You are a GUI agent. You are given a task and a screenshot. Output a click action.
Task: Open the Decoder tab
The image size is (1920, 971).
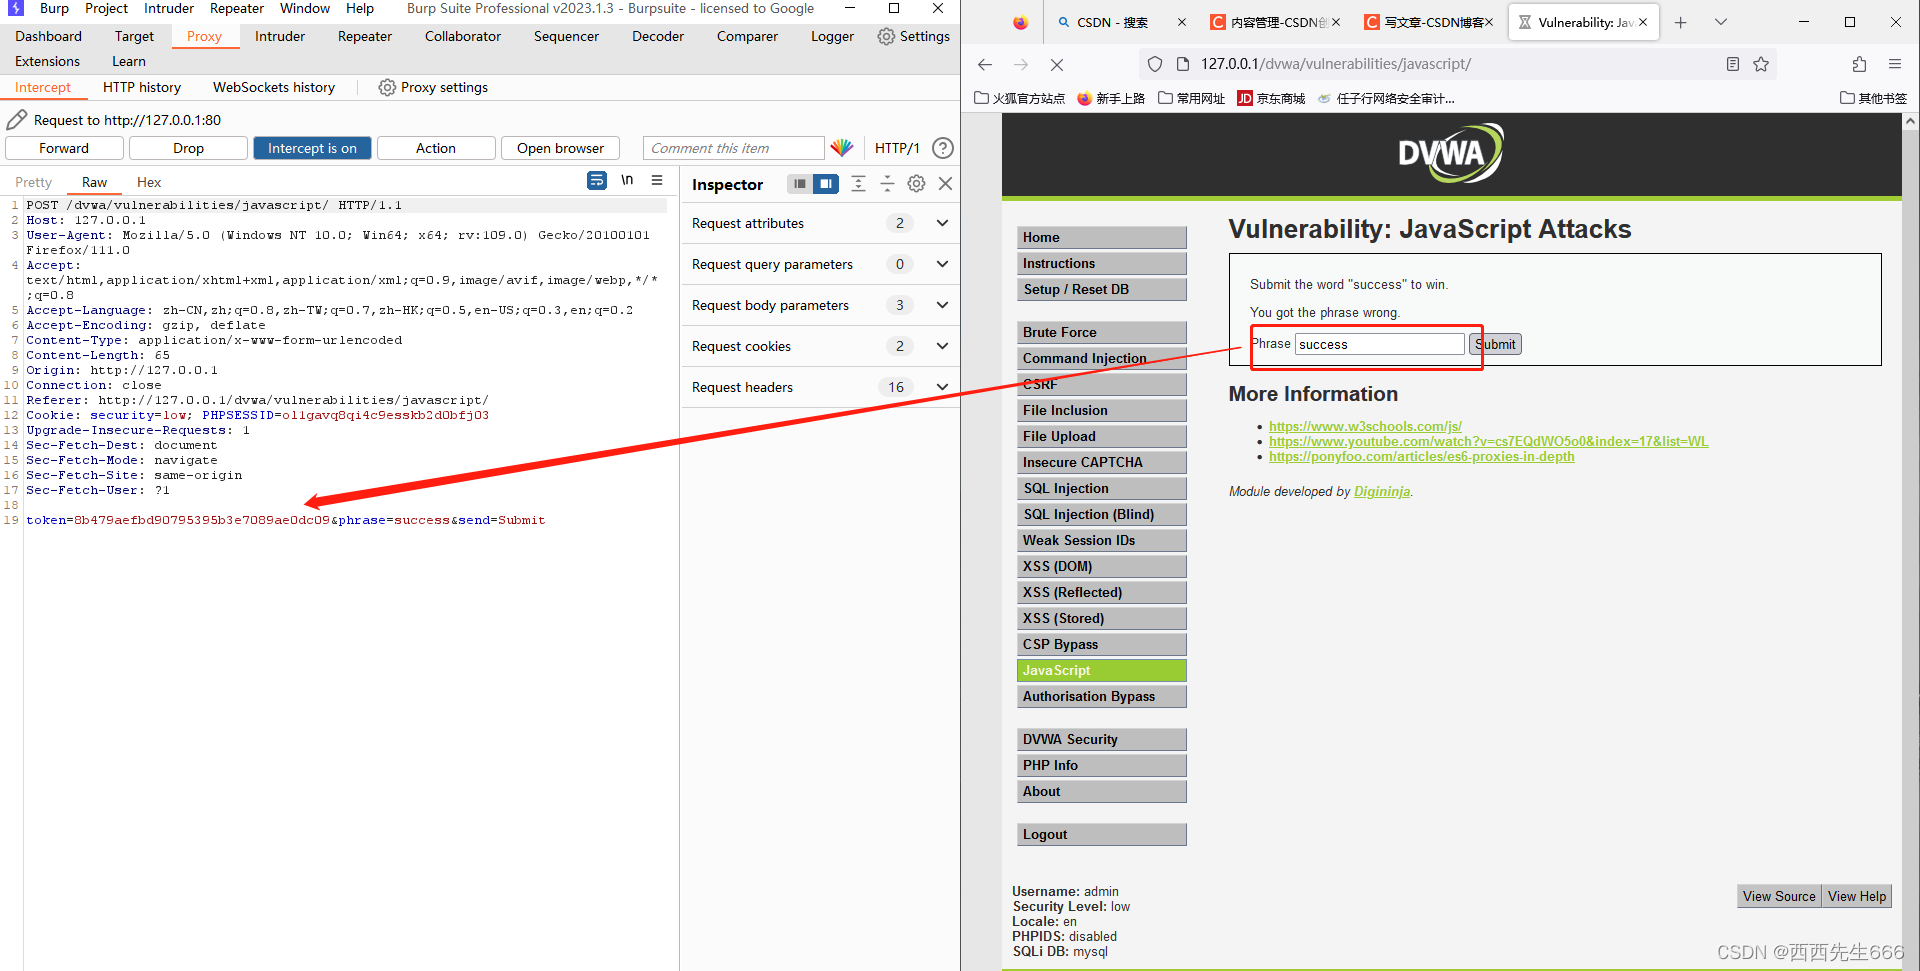coord(658,36)
